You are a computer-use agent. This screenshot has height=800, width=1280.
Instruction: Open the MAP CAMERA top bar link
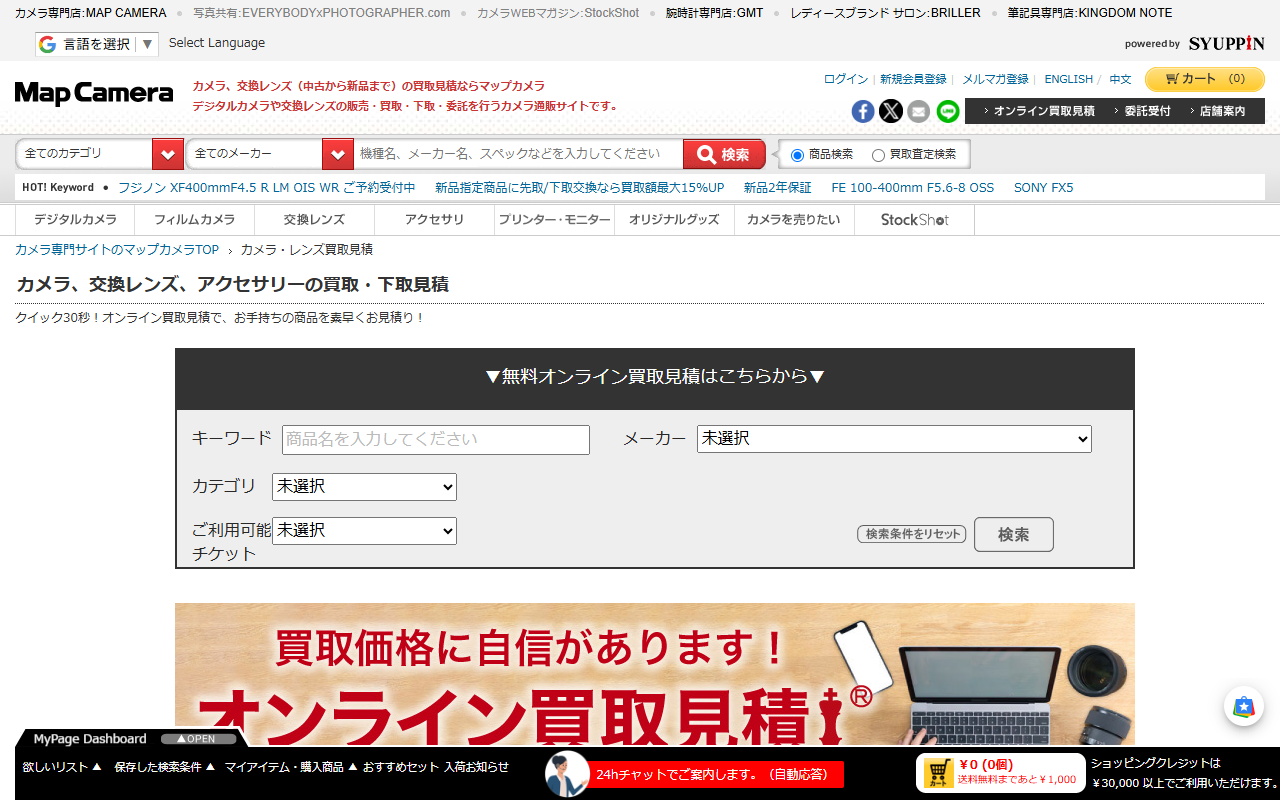tap(91, 13)
